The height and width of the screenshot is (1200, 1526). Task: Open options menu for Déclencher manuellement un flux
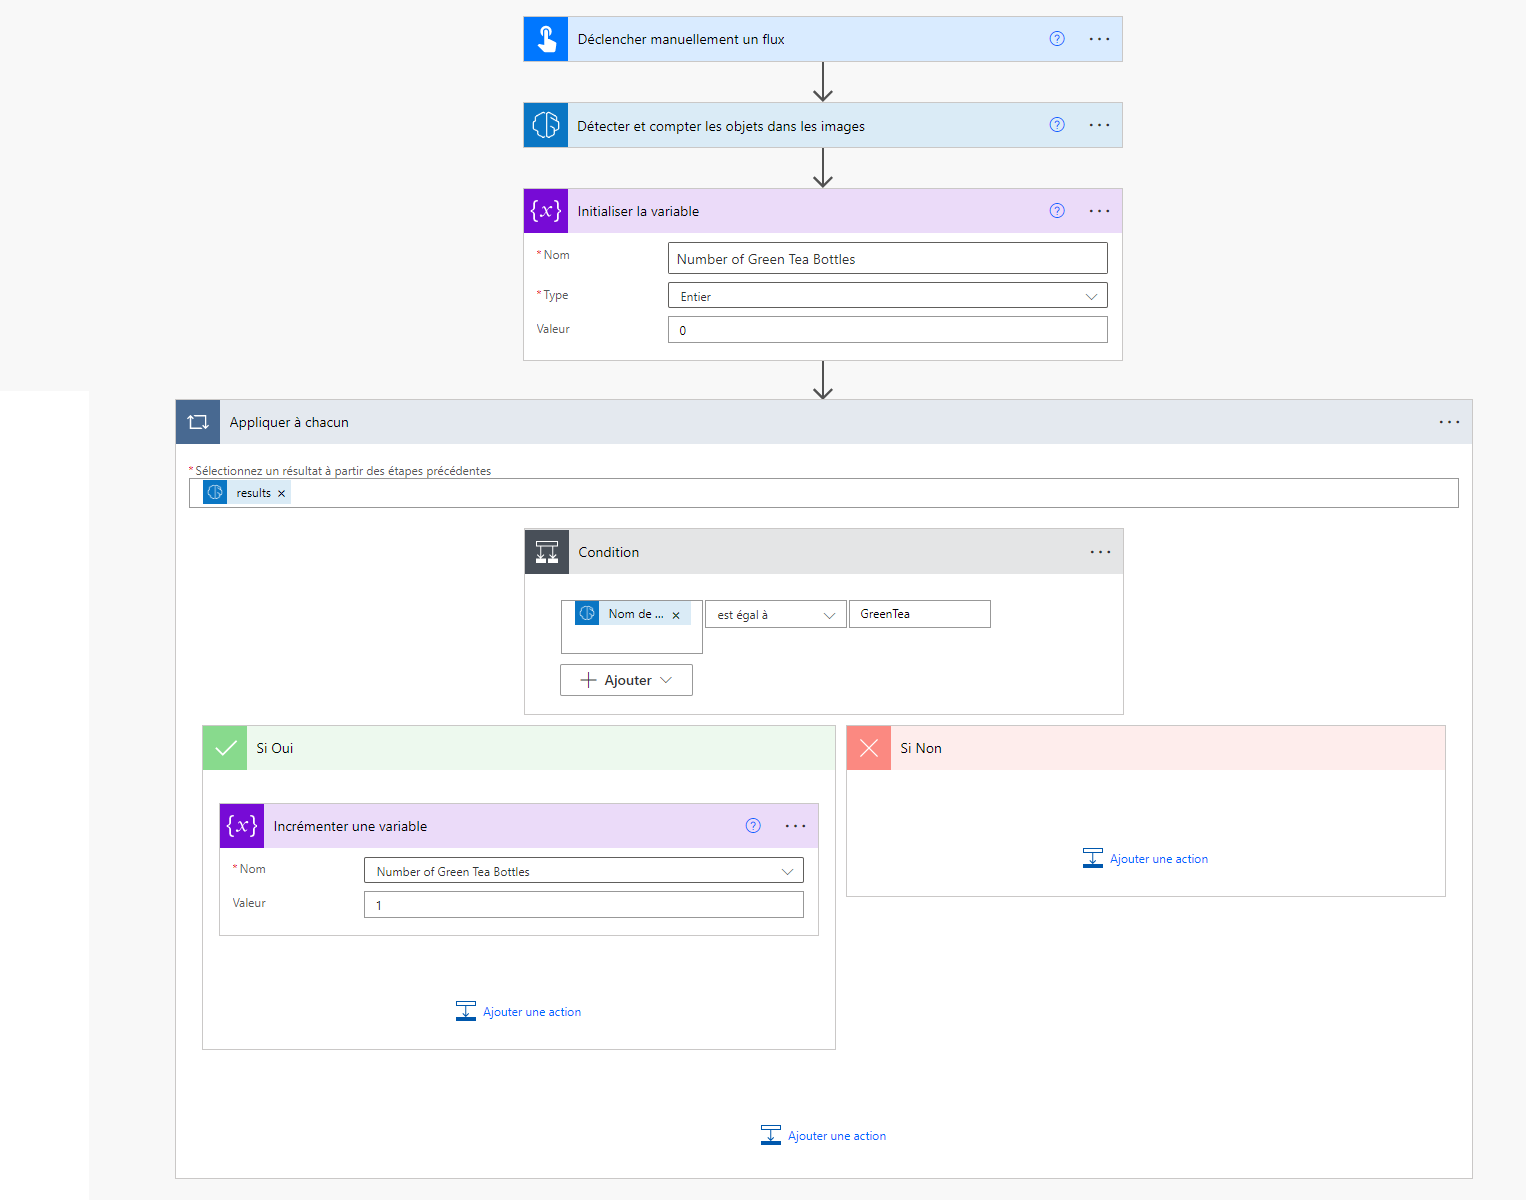(1099, 39)
